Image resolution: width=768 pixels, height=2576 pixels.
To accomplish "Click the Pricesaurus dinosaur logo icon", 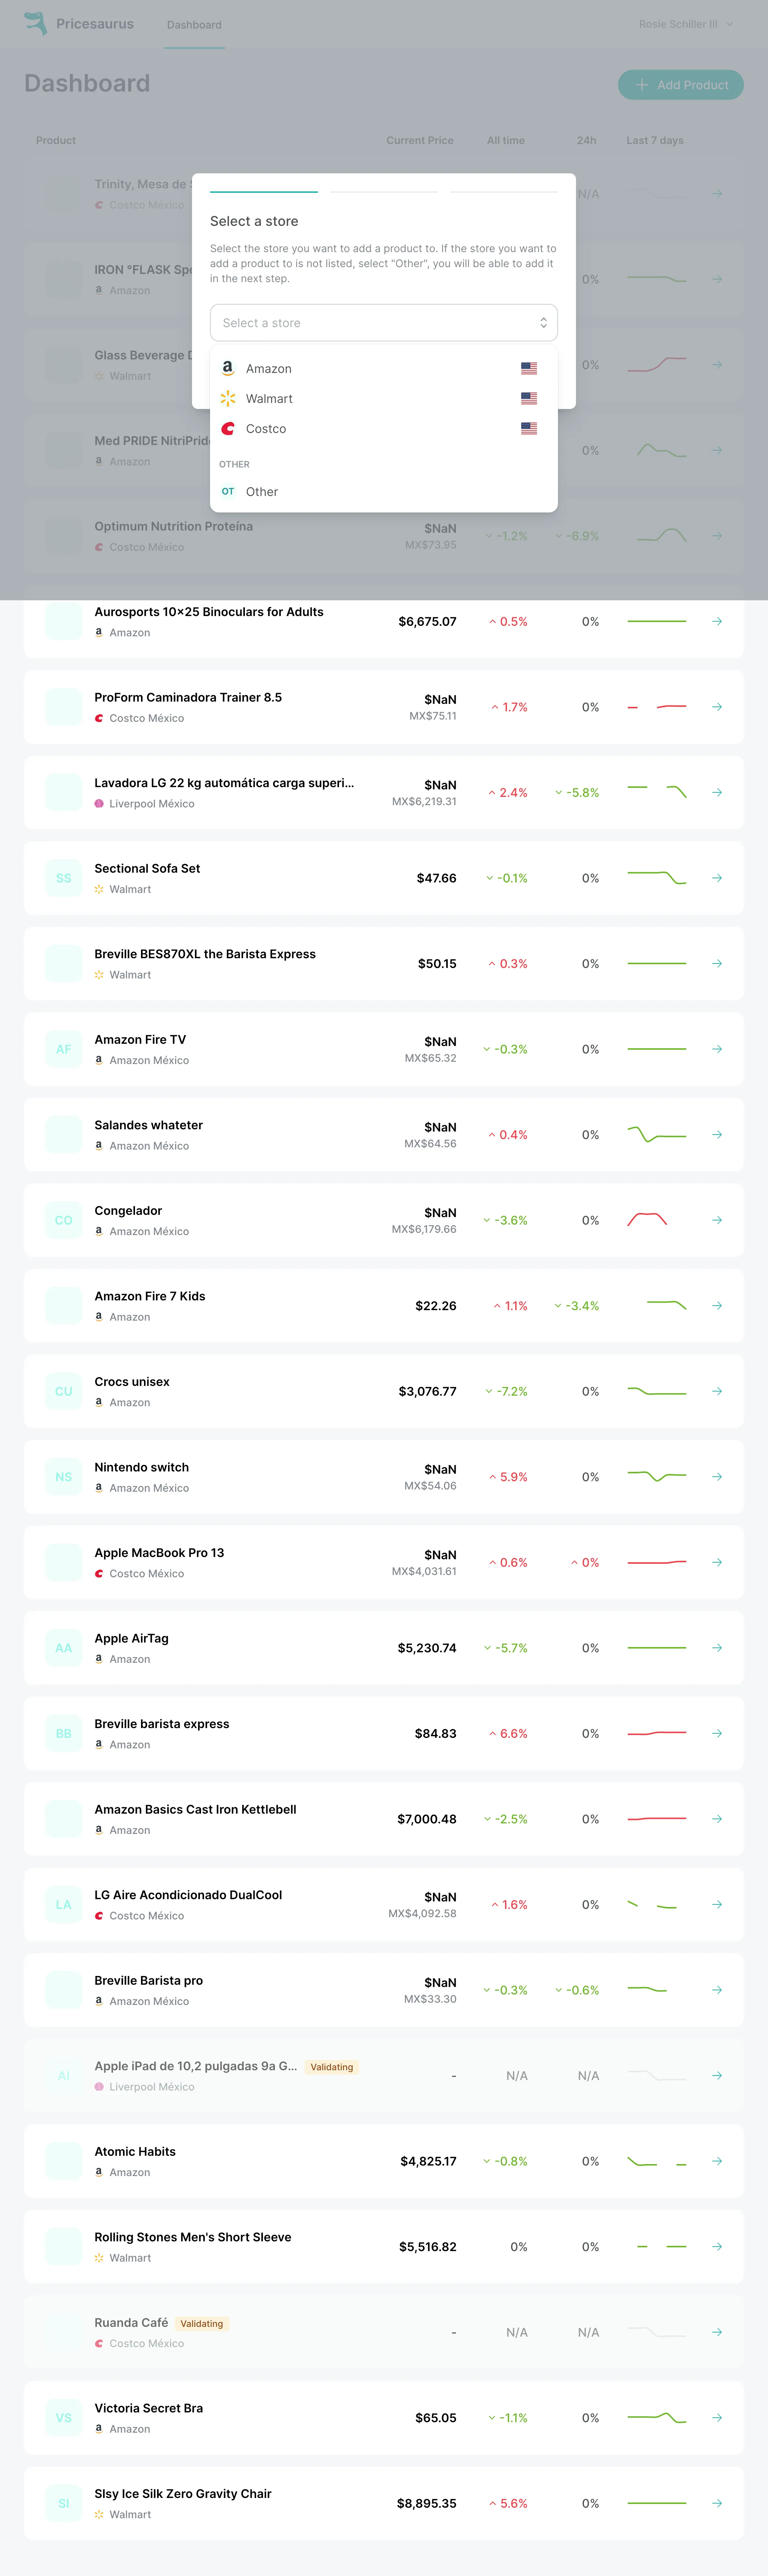I will [x=35, y=23].
